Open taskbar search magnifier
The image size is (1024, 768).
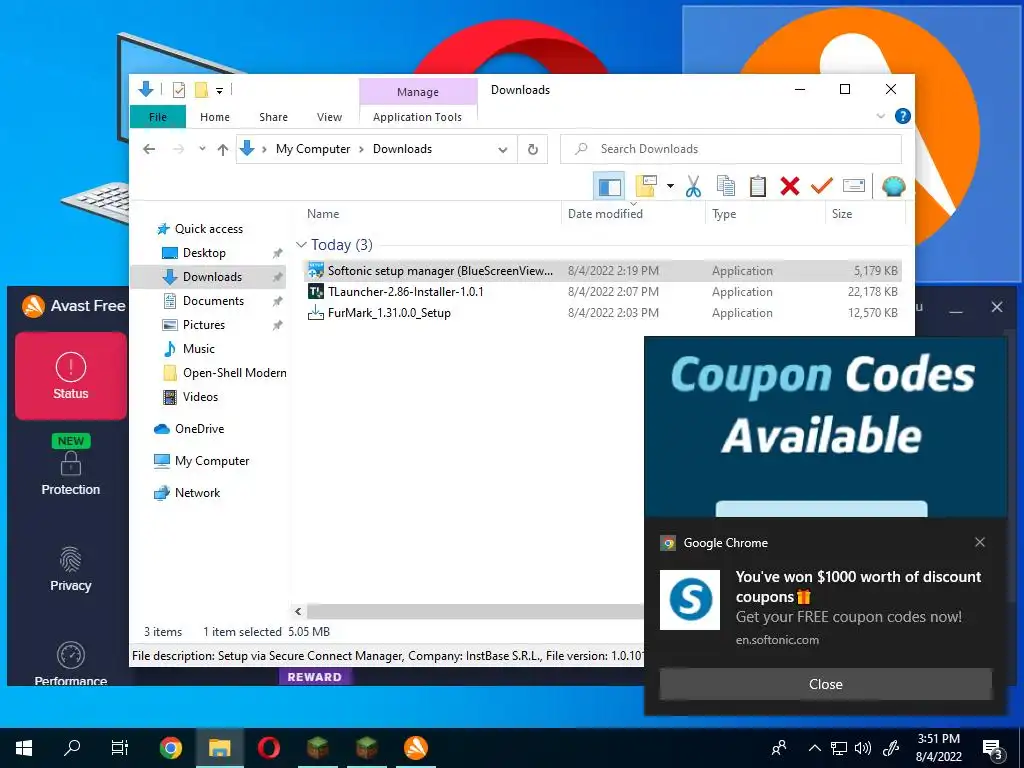[72, 748]
